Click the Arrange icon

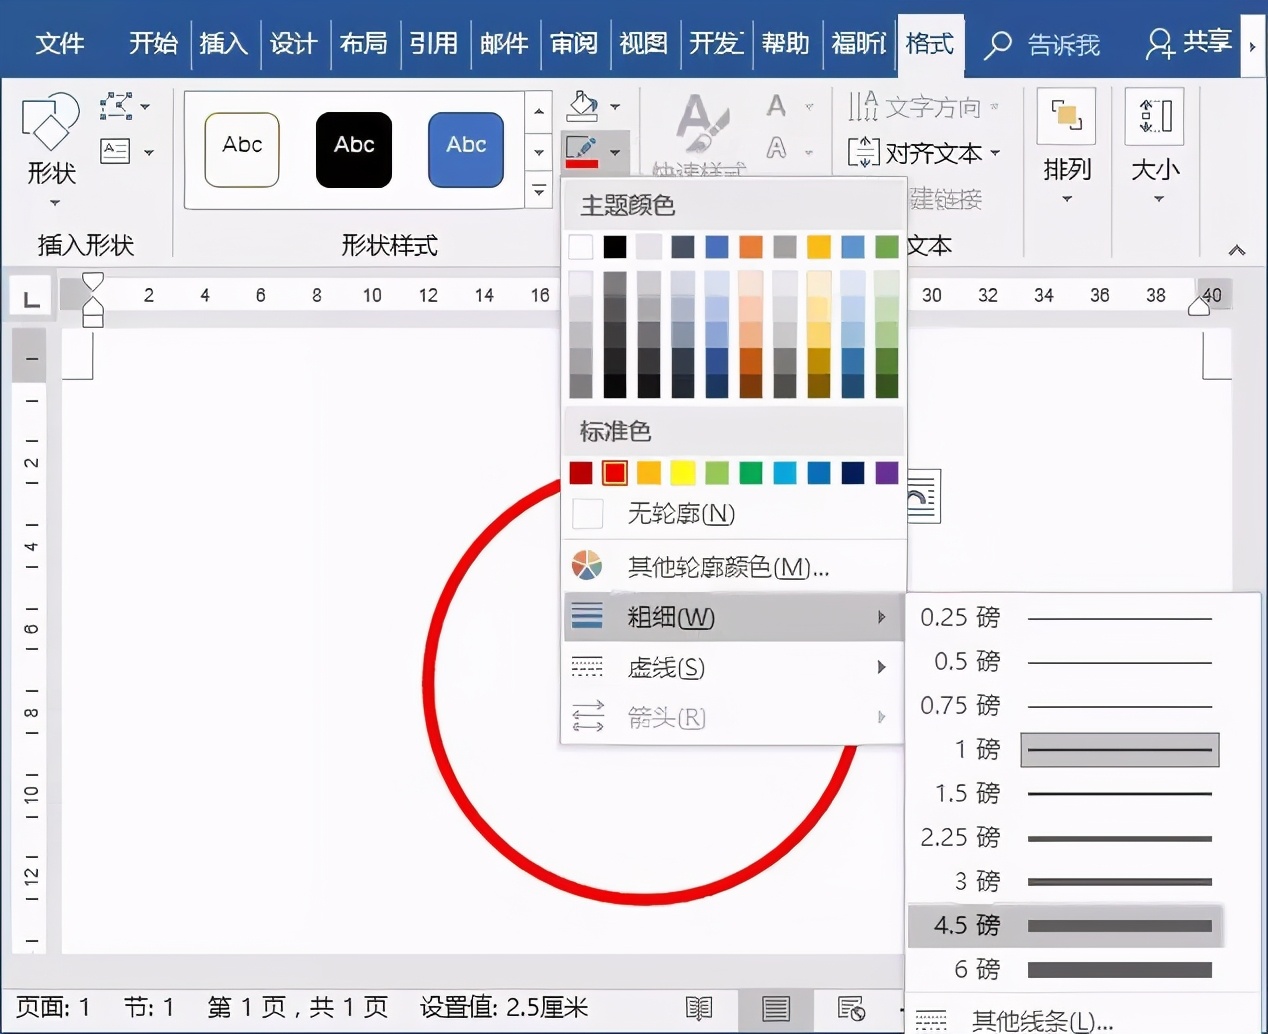(1066, 116)
